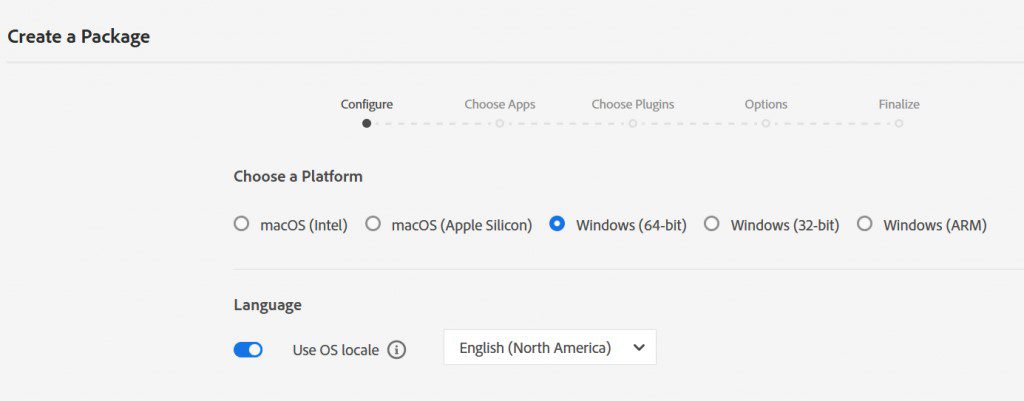
Task: Click the Choose Apps step dot
Action: 500,124
